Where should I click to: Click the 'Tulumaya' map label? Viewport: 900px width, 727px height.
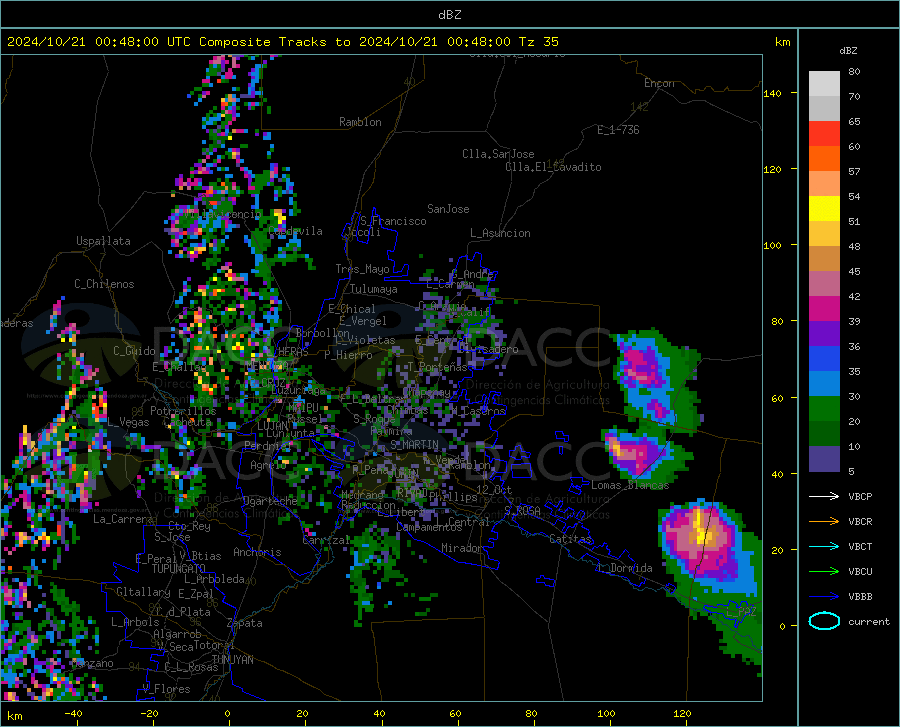[374, 289]
